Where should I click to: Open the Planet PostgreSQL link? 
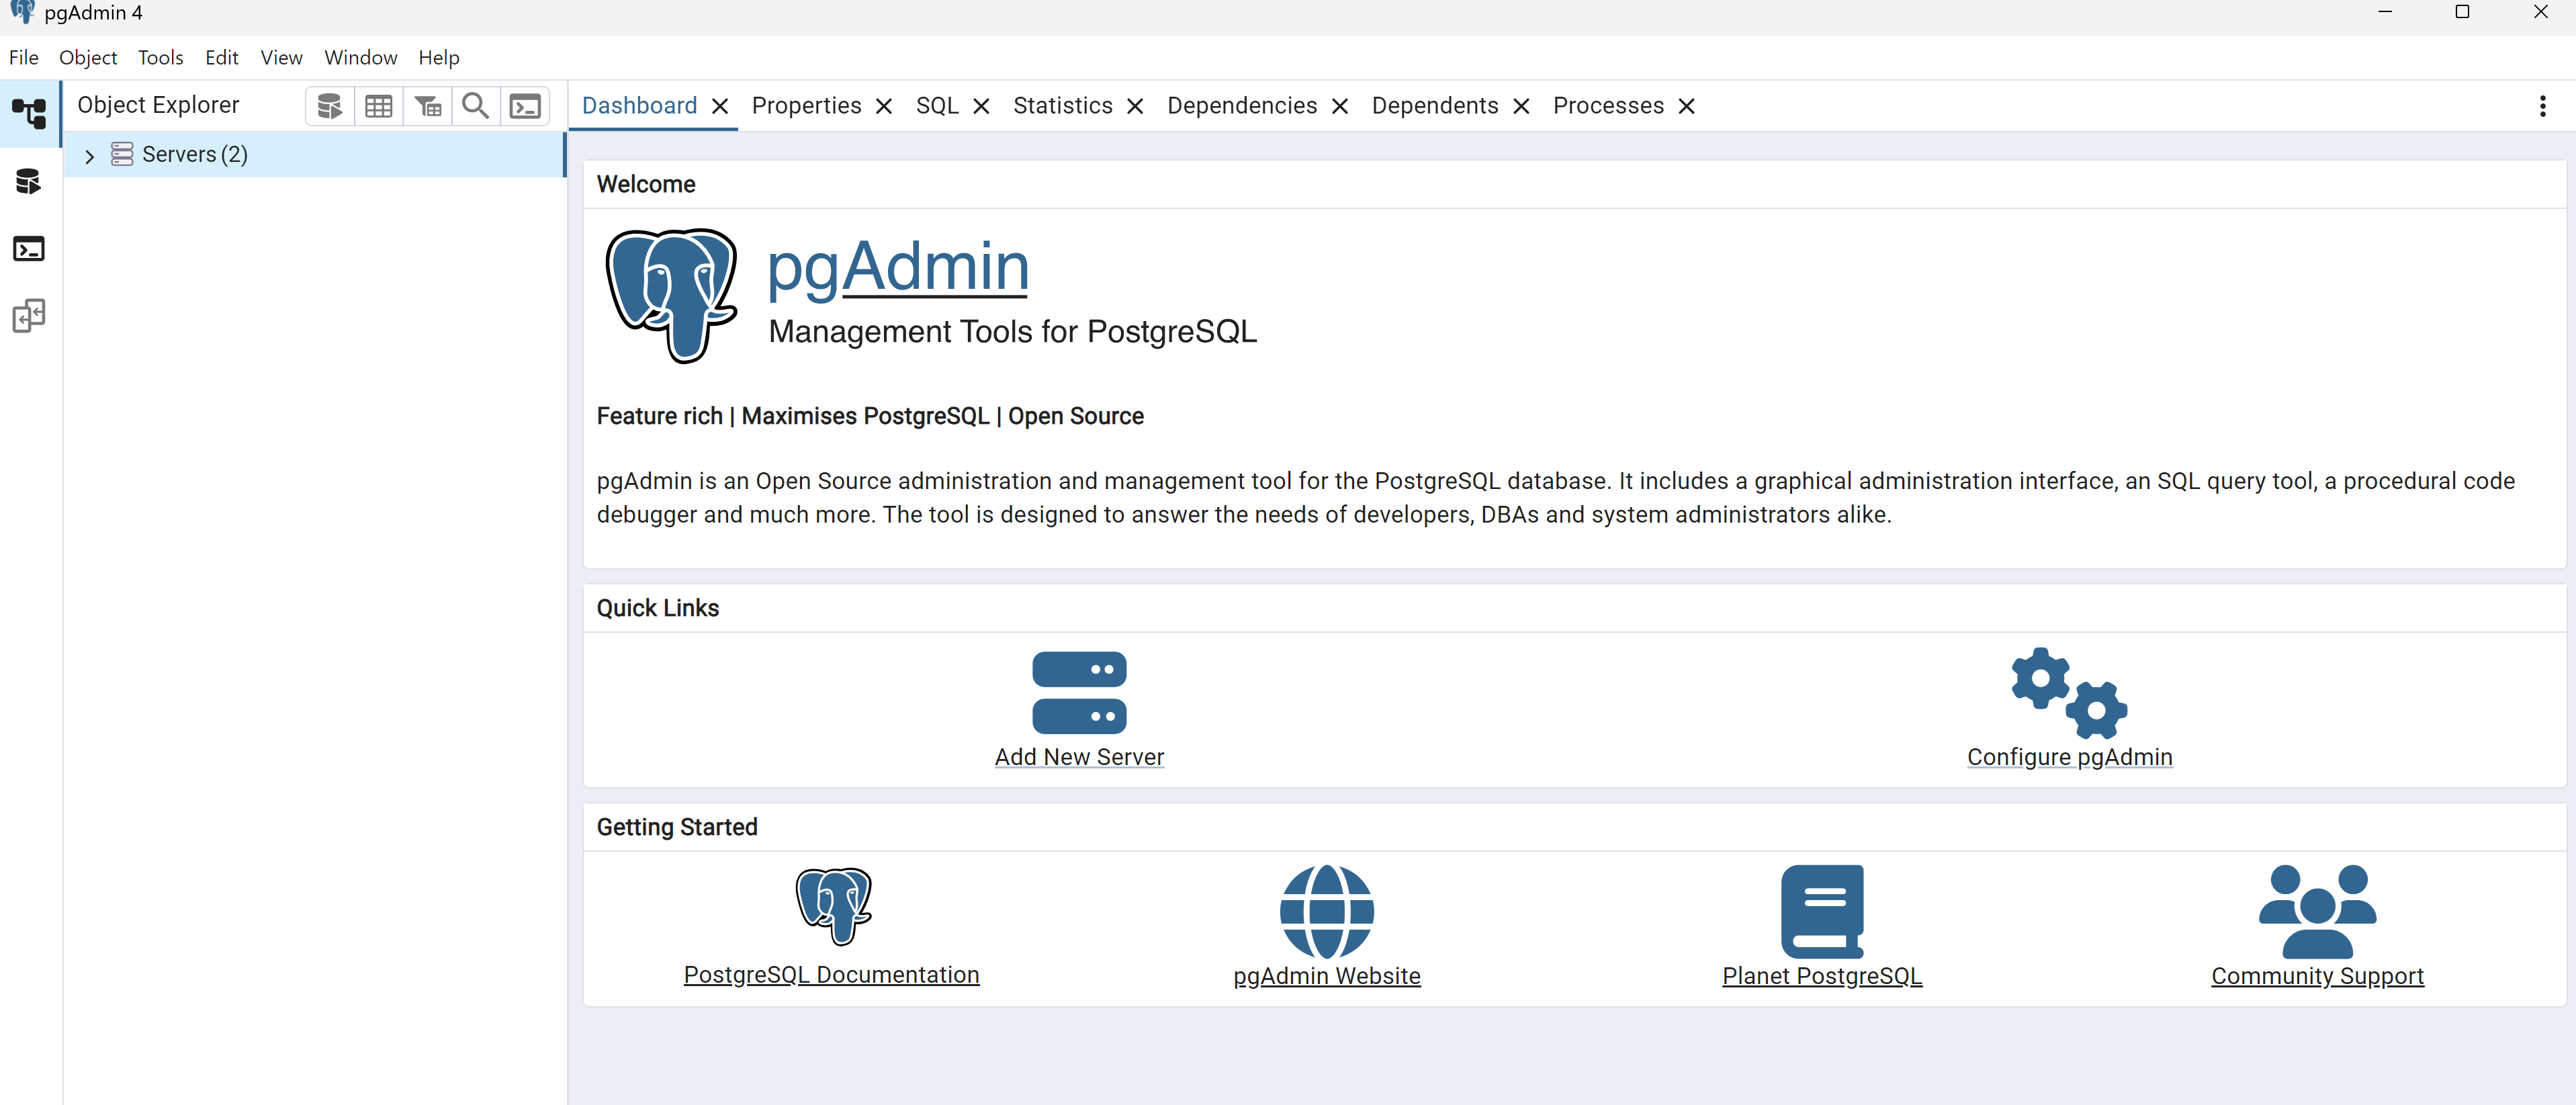tap(1822, 976)
